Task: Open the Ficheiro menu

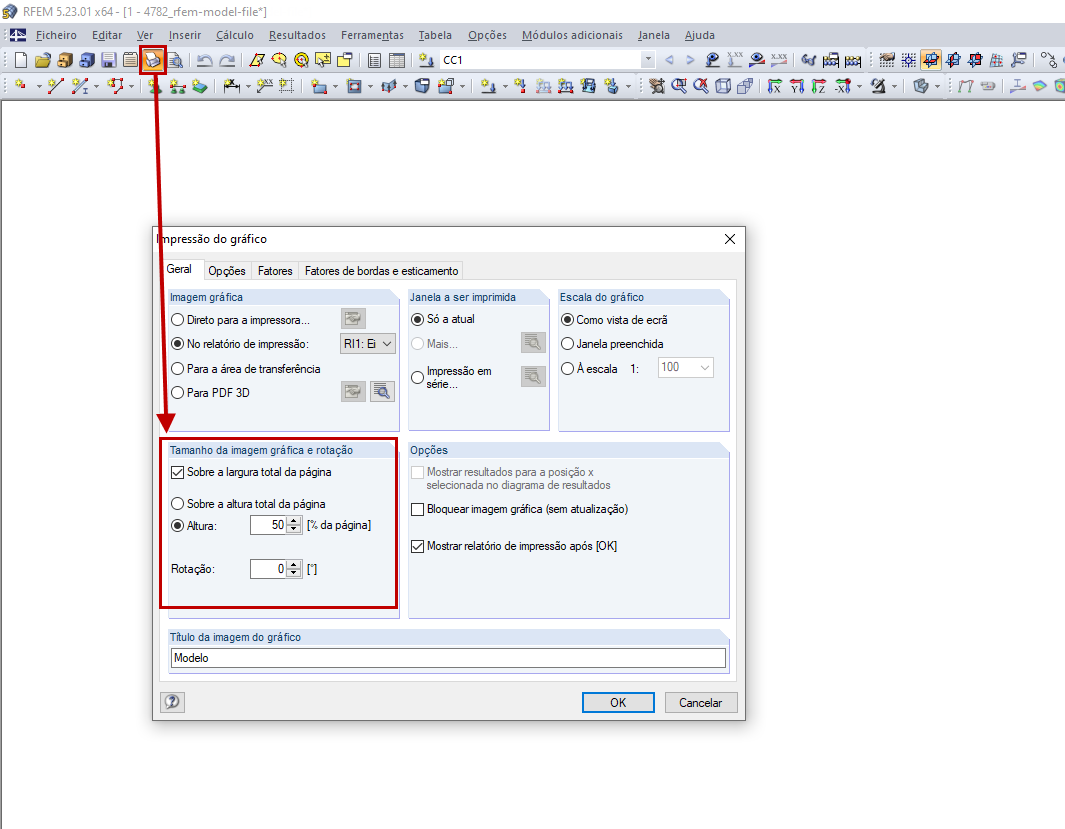Action: [x=56, y=35]
